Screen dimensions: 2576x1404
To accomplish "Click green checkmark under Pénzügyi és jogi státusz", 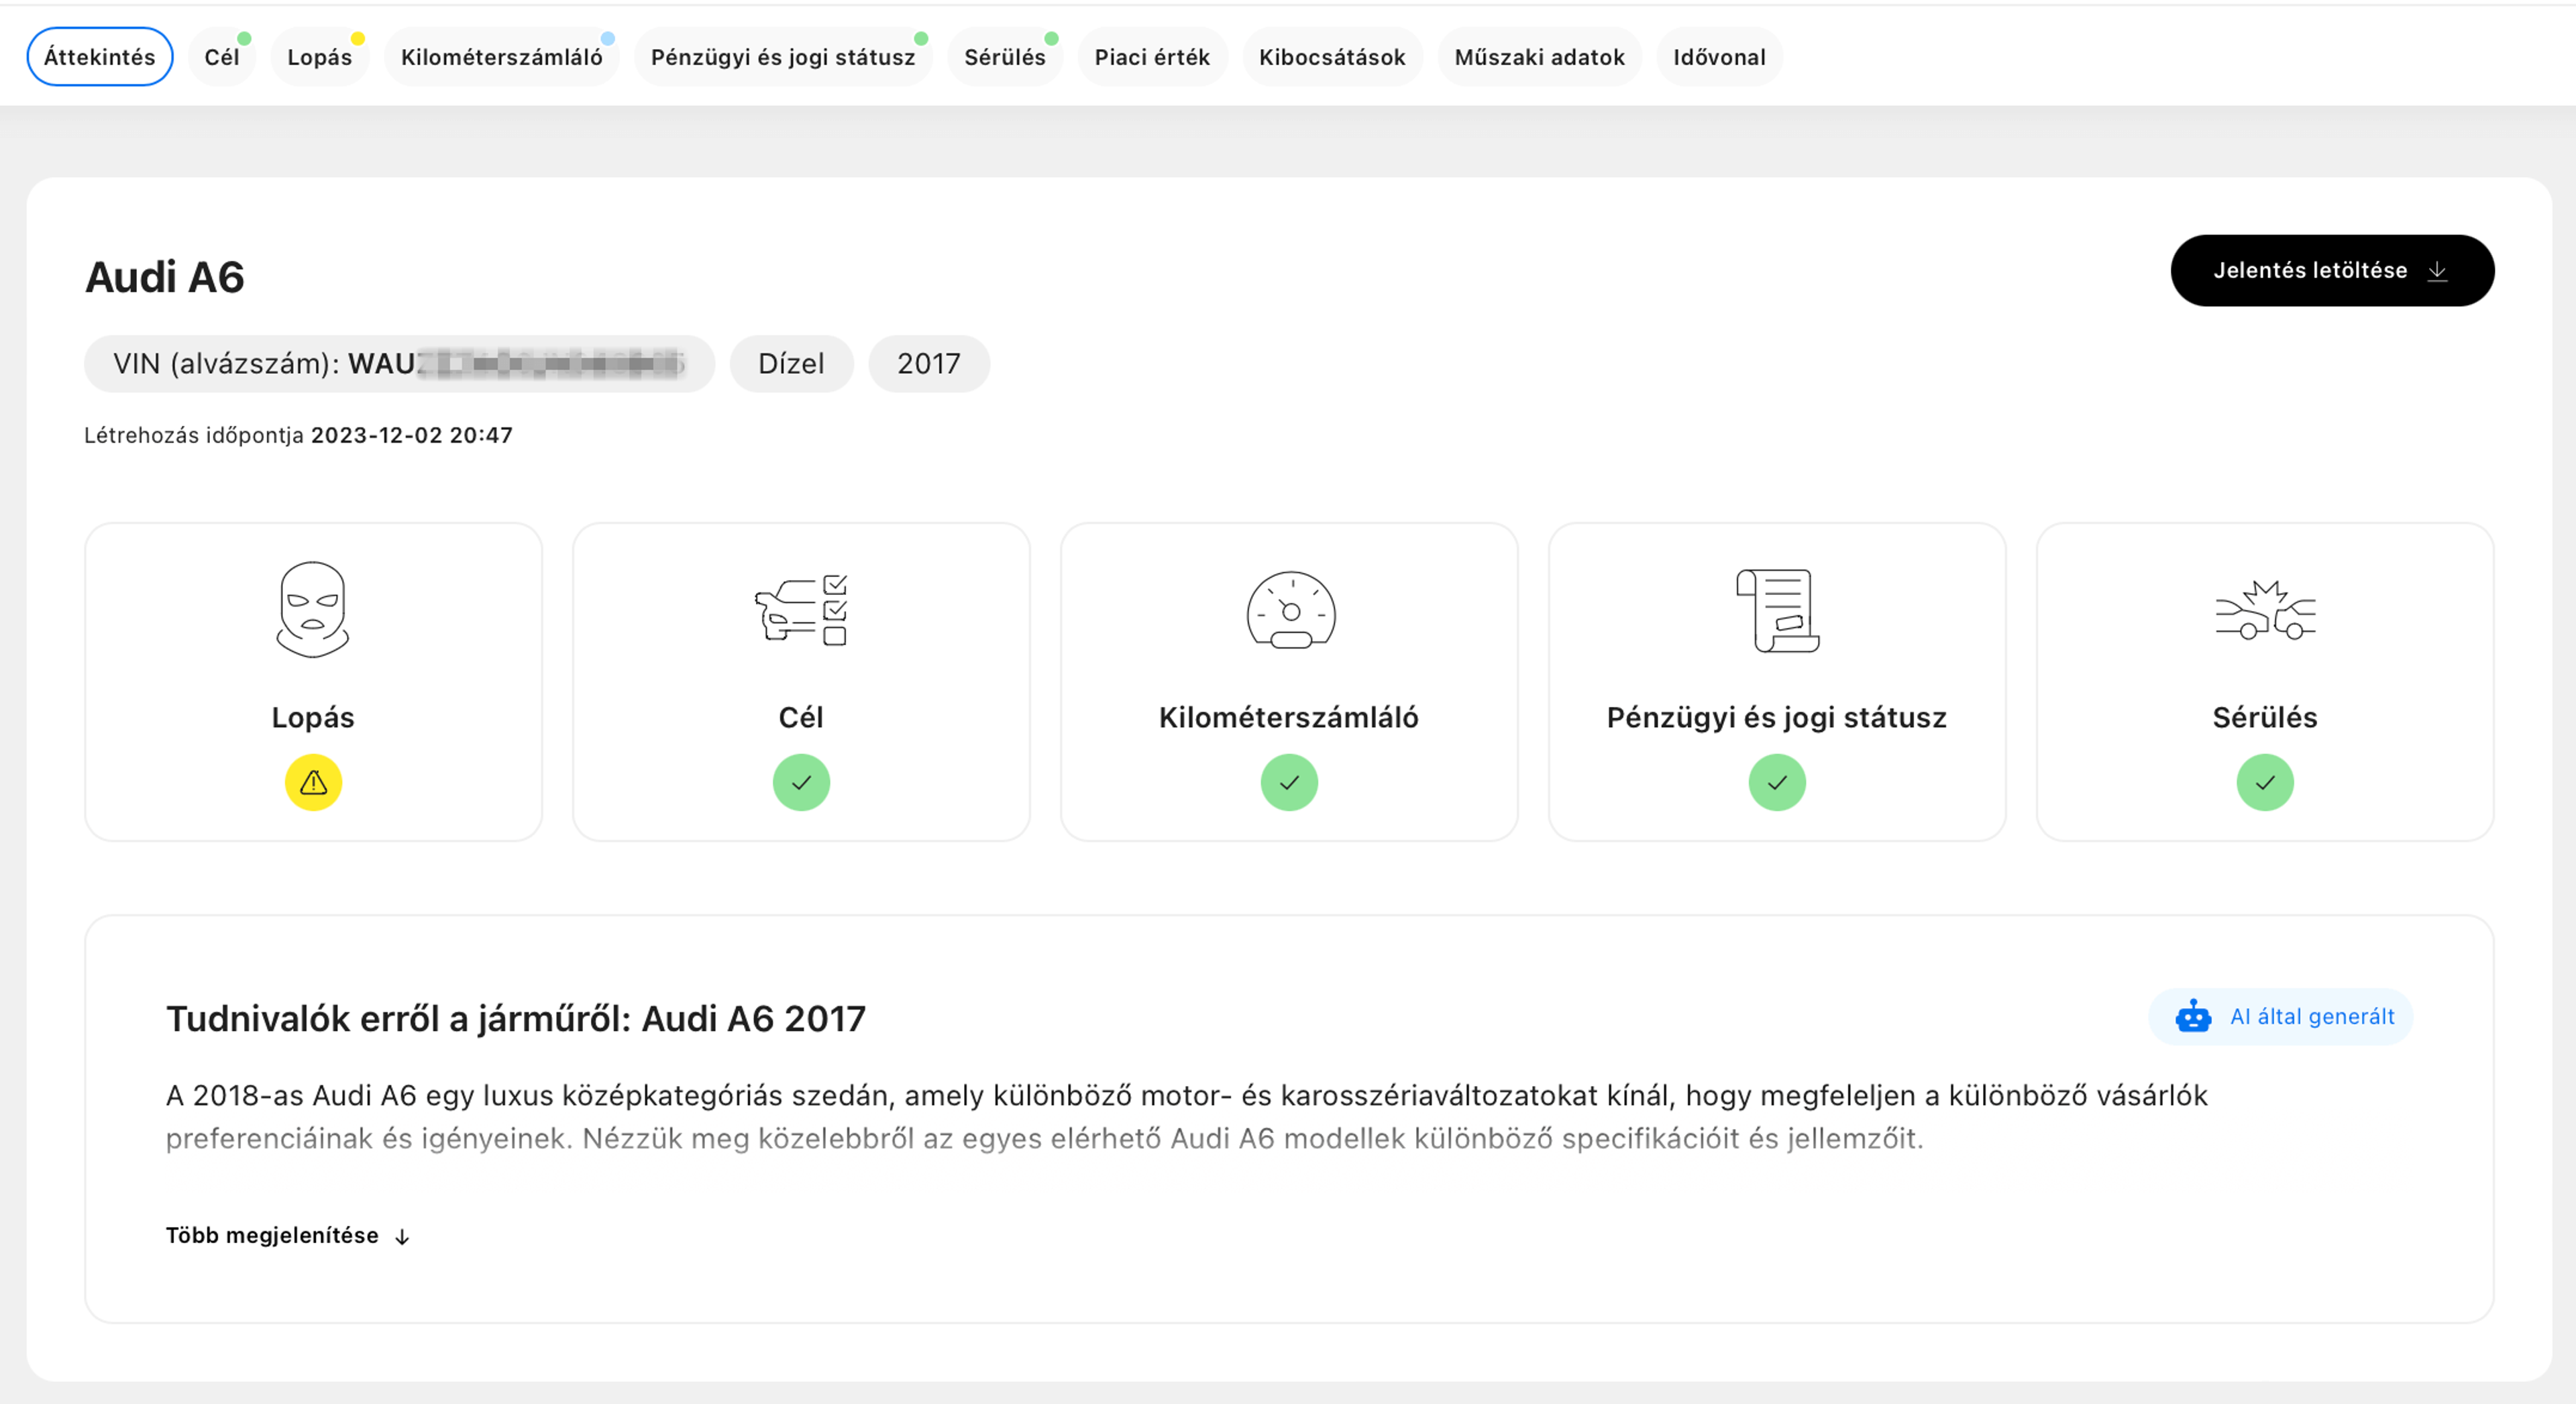I will [1777, 782].
